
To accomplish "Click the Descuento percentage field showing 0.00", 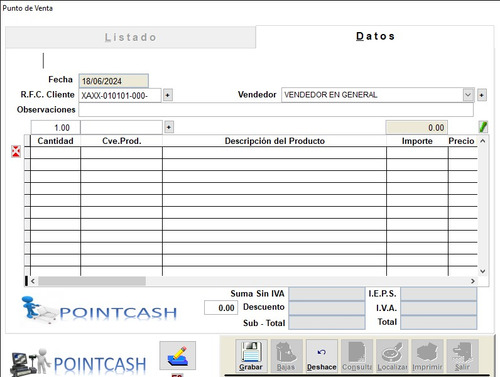I will pyautogui.click(x=221, y=308).
